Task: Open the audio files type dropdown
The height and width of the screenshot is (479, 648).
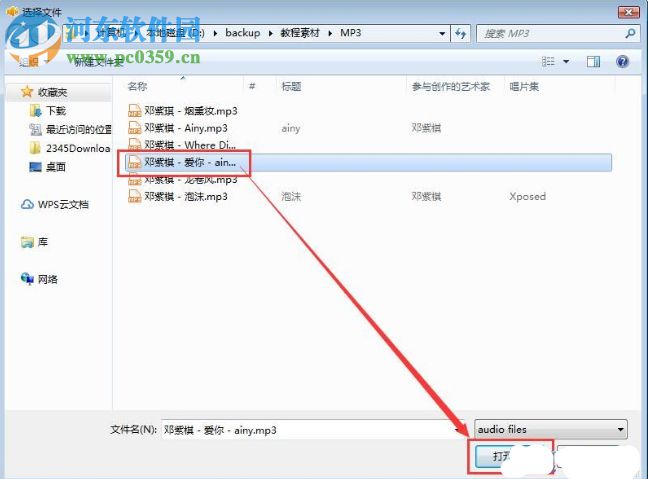Action: [x=550, y=429]
